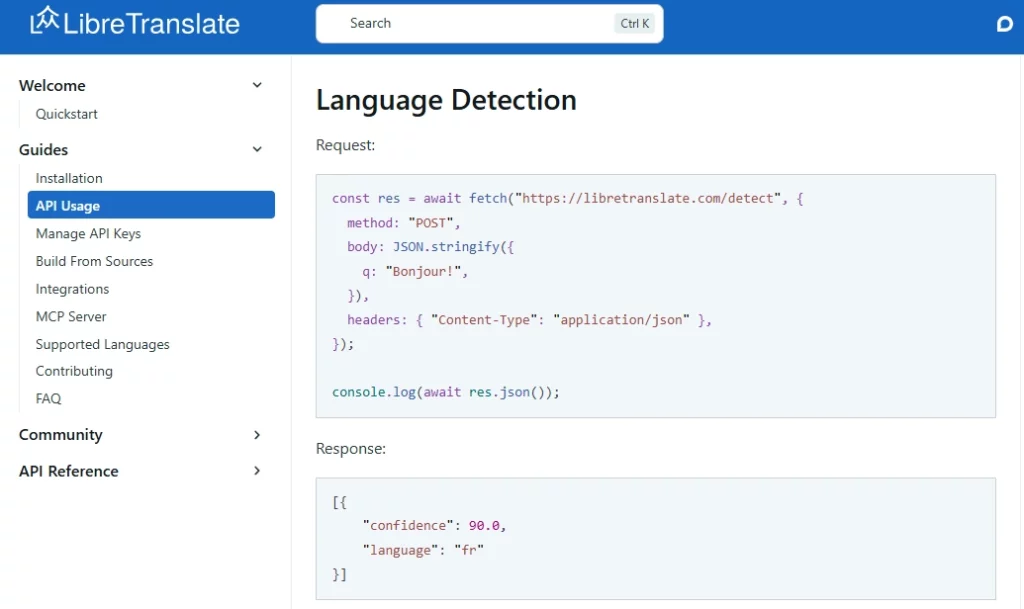Click the detect URL in fetch code

point(648,198)
